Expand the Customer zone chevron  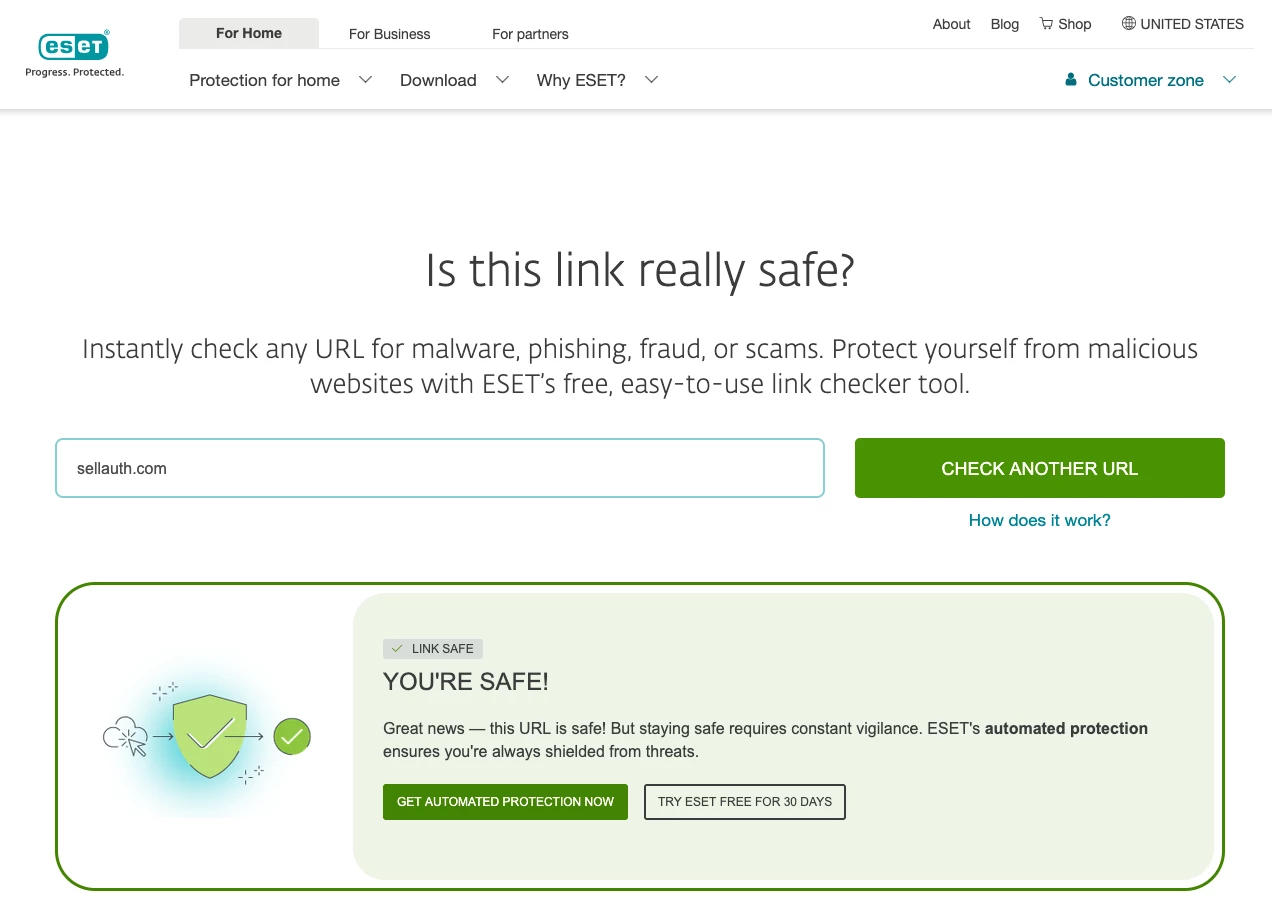(1230, 80)
